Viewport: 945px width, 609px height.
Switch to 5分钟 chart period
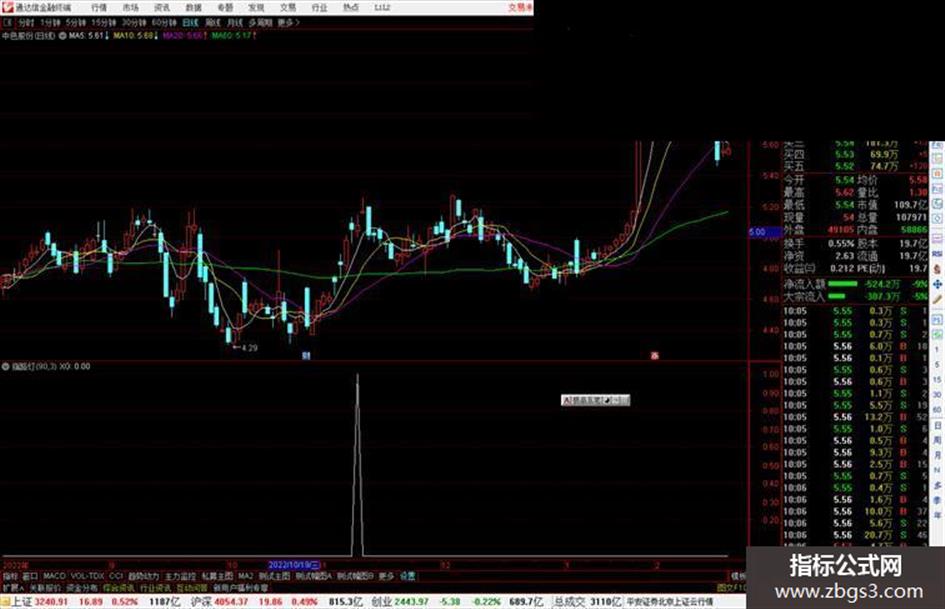[76, 23]
